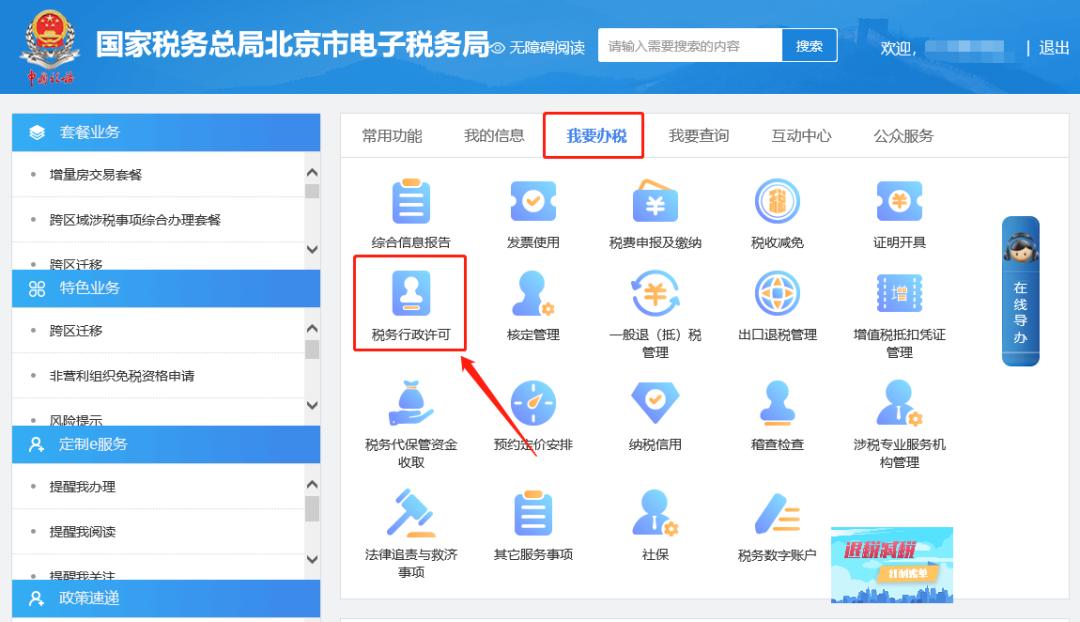Open 税费申报及缴纳 icon

[x=655, y=201]
